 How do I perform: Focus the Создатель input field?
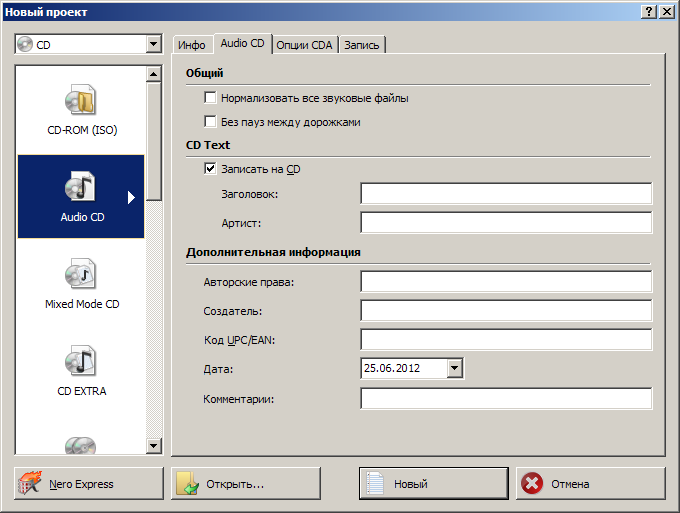506,311
